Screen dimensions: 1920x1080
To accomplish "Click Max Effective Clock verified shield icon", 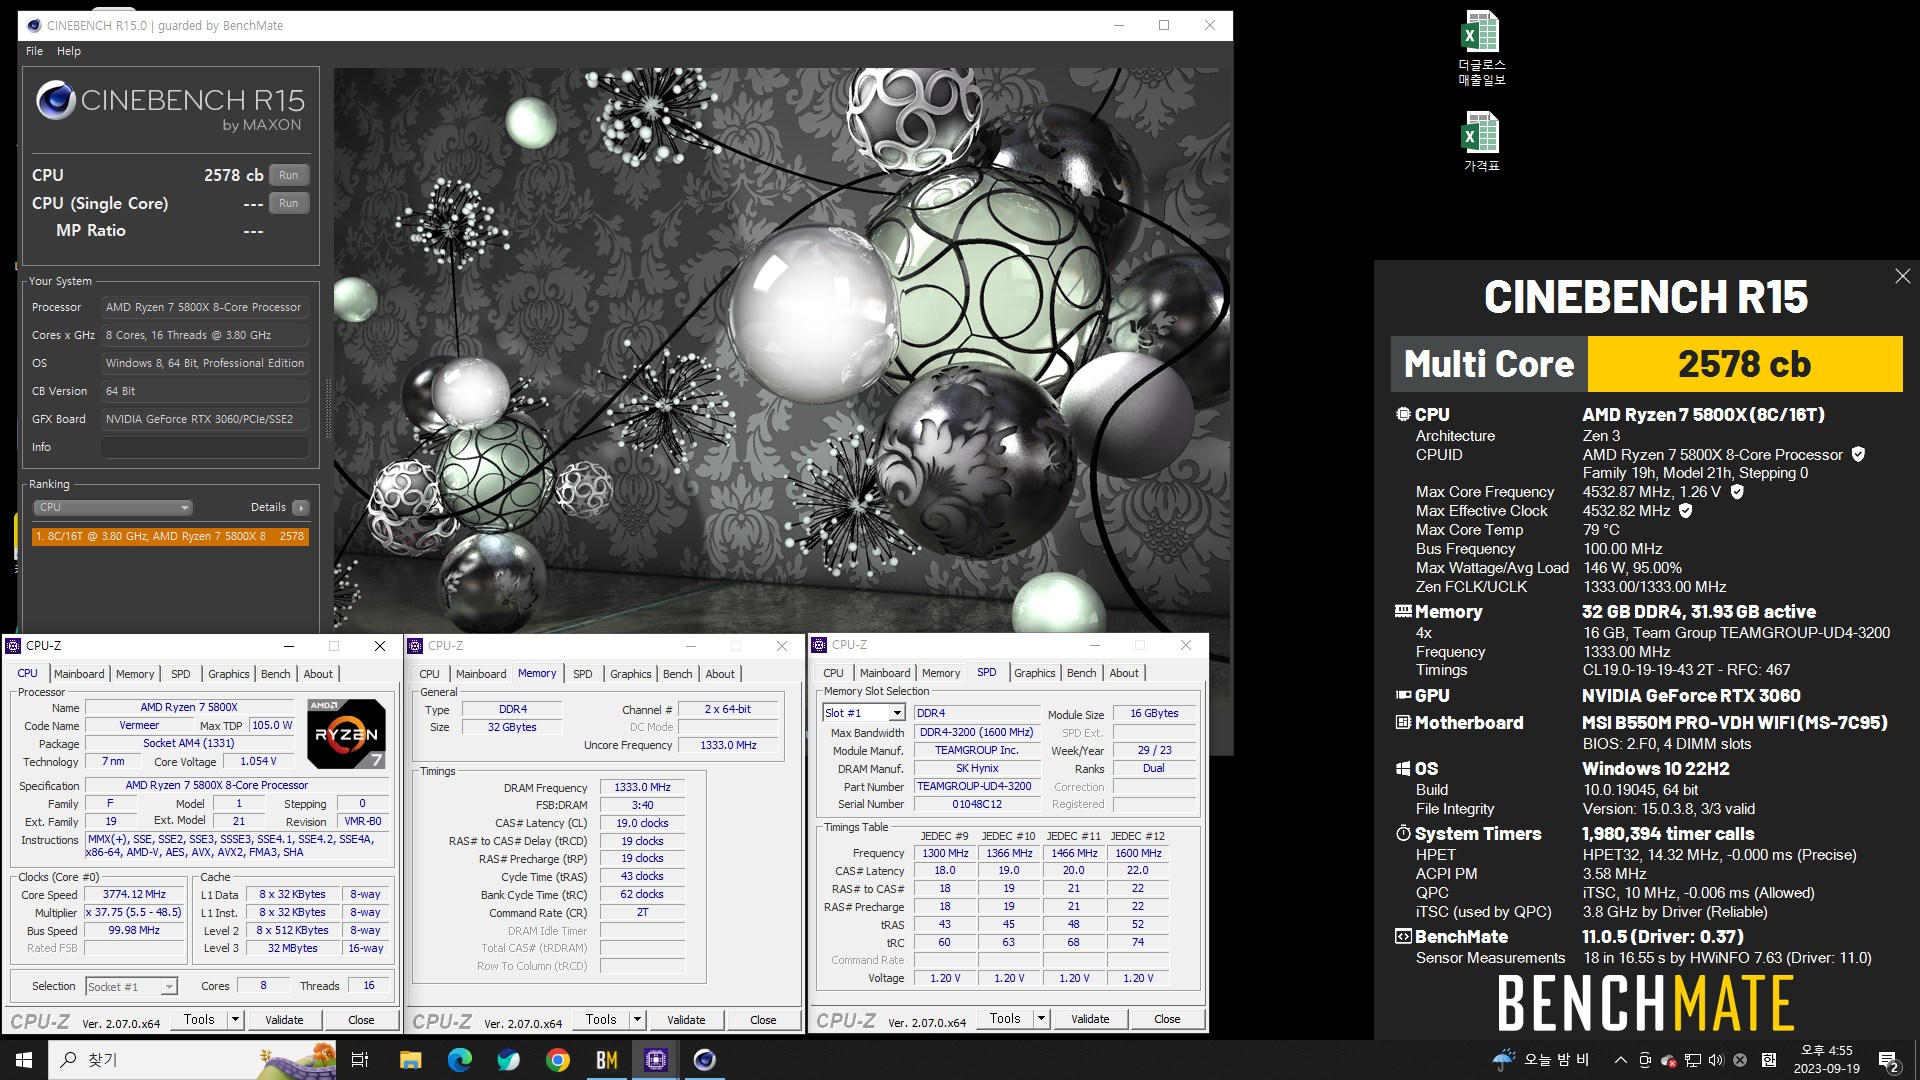I will pos(1685,511).
